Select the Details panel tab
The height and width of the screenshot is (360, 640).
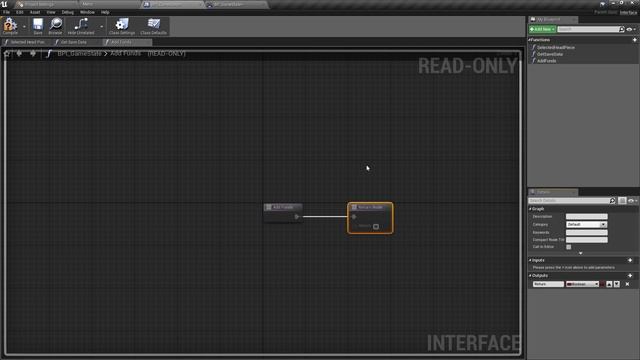552,192
